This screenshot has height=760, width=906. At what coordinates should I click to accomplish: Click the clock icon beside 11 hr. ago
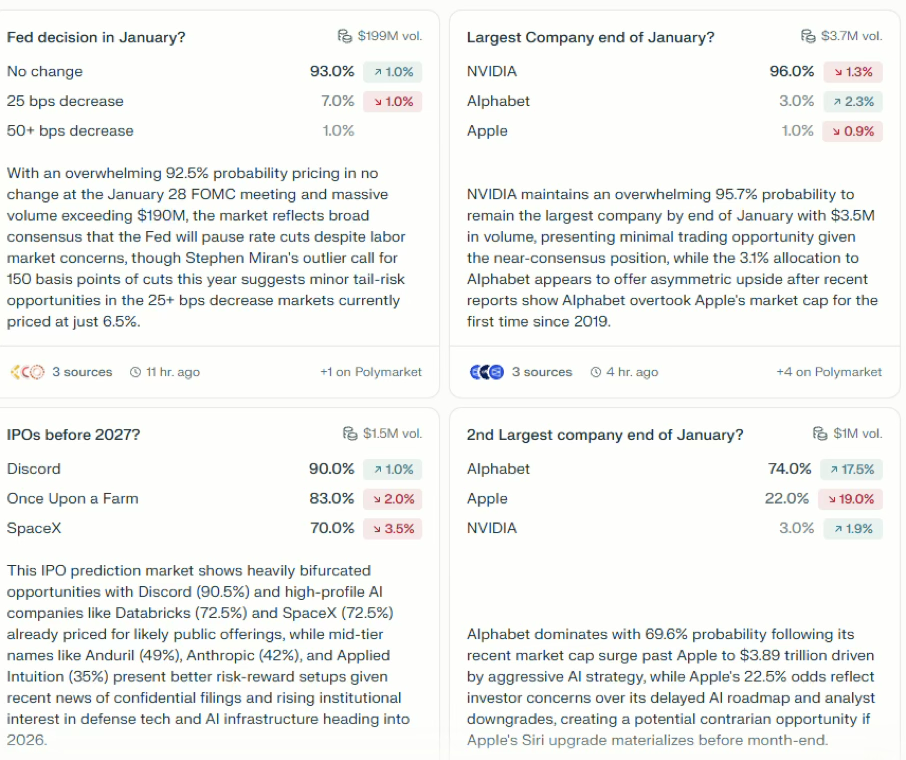pos(136,372)
